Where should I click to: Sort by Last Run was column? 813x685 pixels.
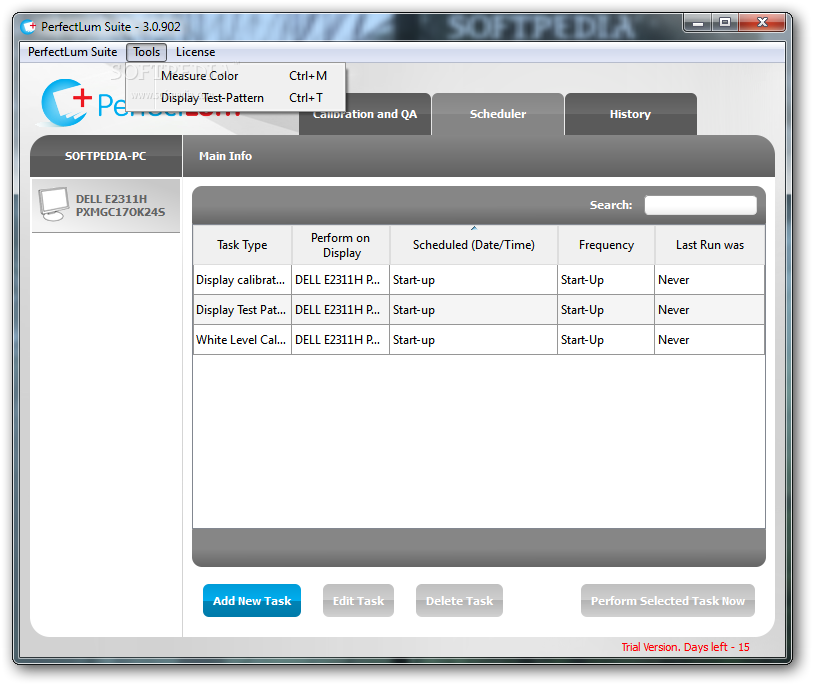pyautogui.click(x=710, y=245)
